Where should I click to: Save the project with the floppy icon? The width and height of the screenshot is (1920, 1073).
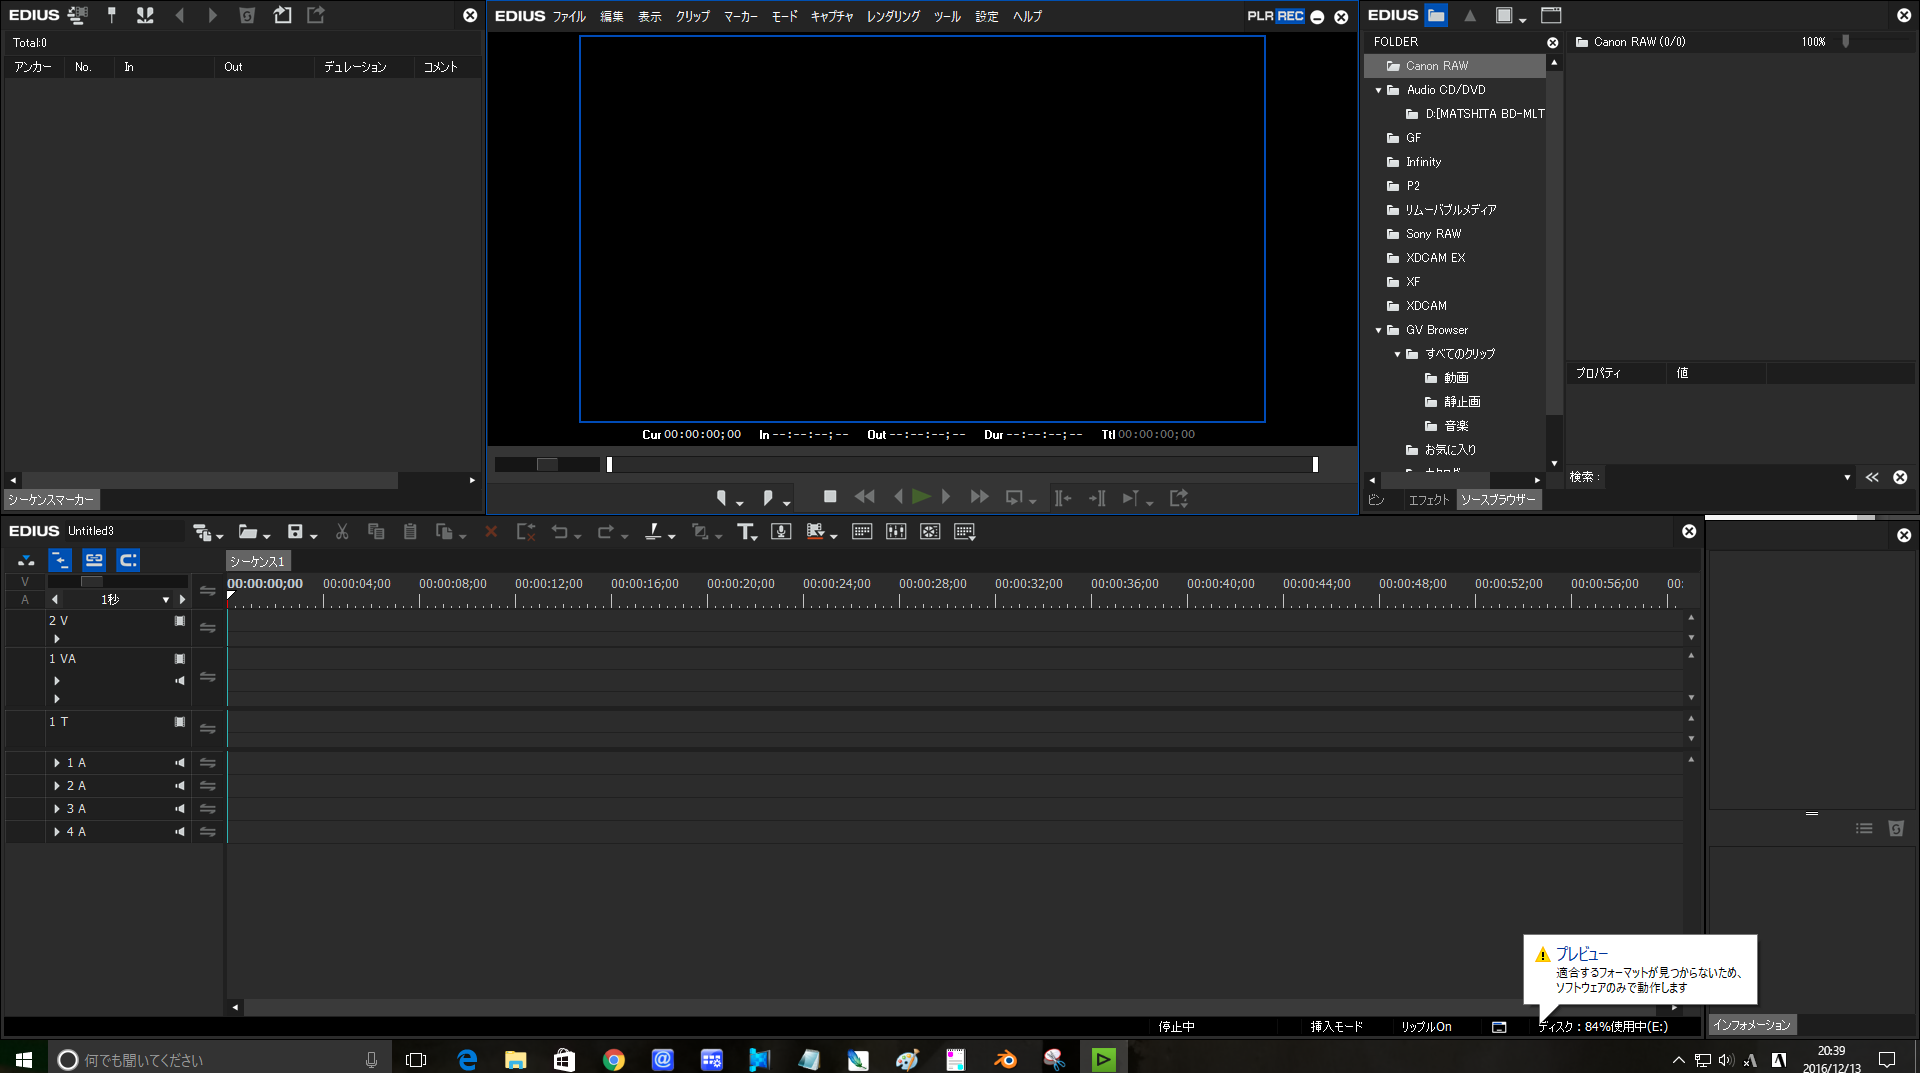294,532
